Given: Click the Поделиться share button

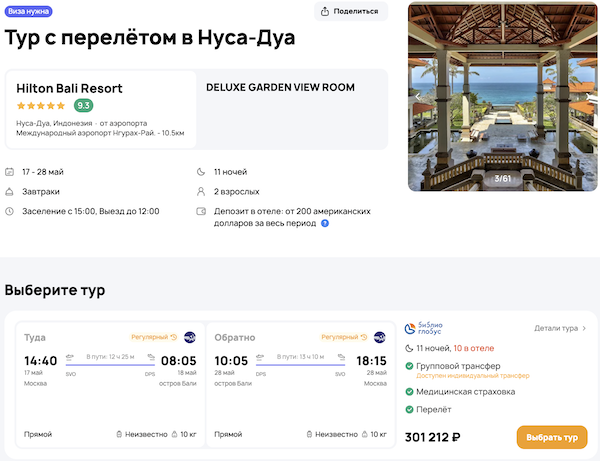Looking at the screenshot, I should click(350, 12).
